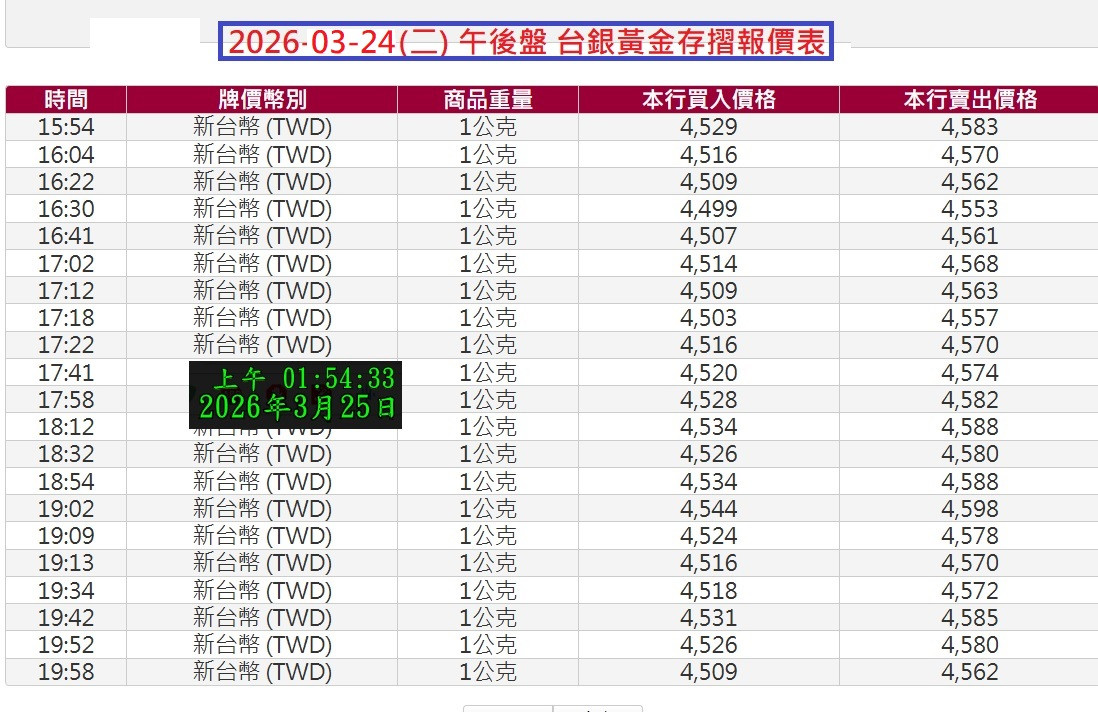Select the 18:54 time cell
The image size is (1098, 712).
[x=66, y=482]
